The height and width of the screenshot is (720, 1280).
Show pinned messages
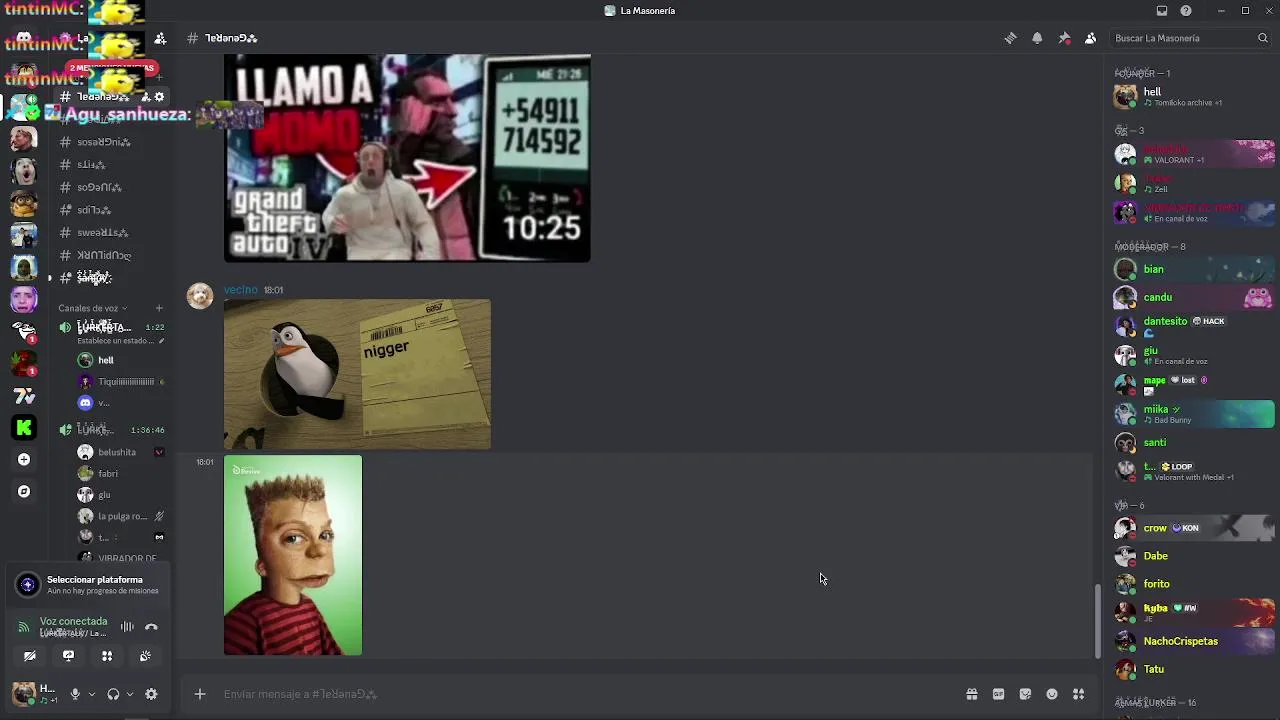(x=1064, y=38)
